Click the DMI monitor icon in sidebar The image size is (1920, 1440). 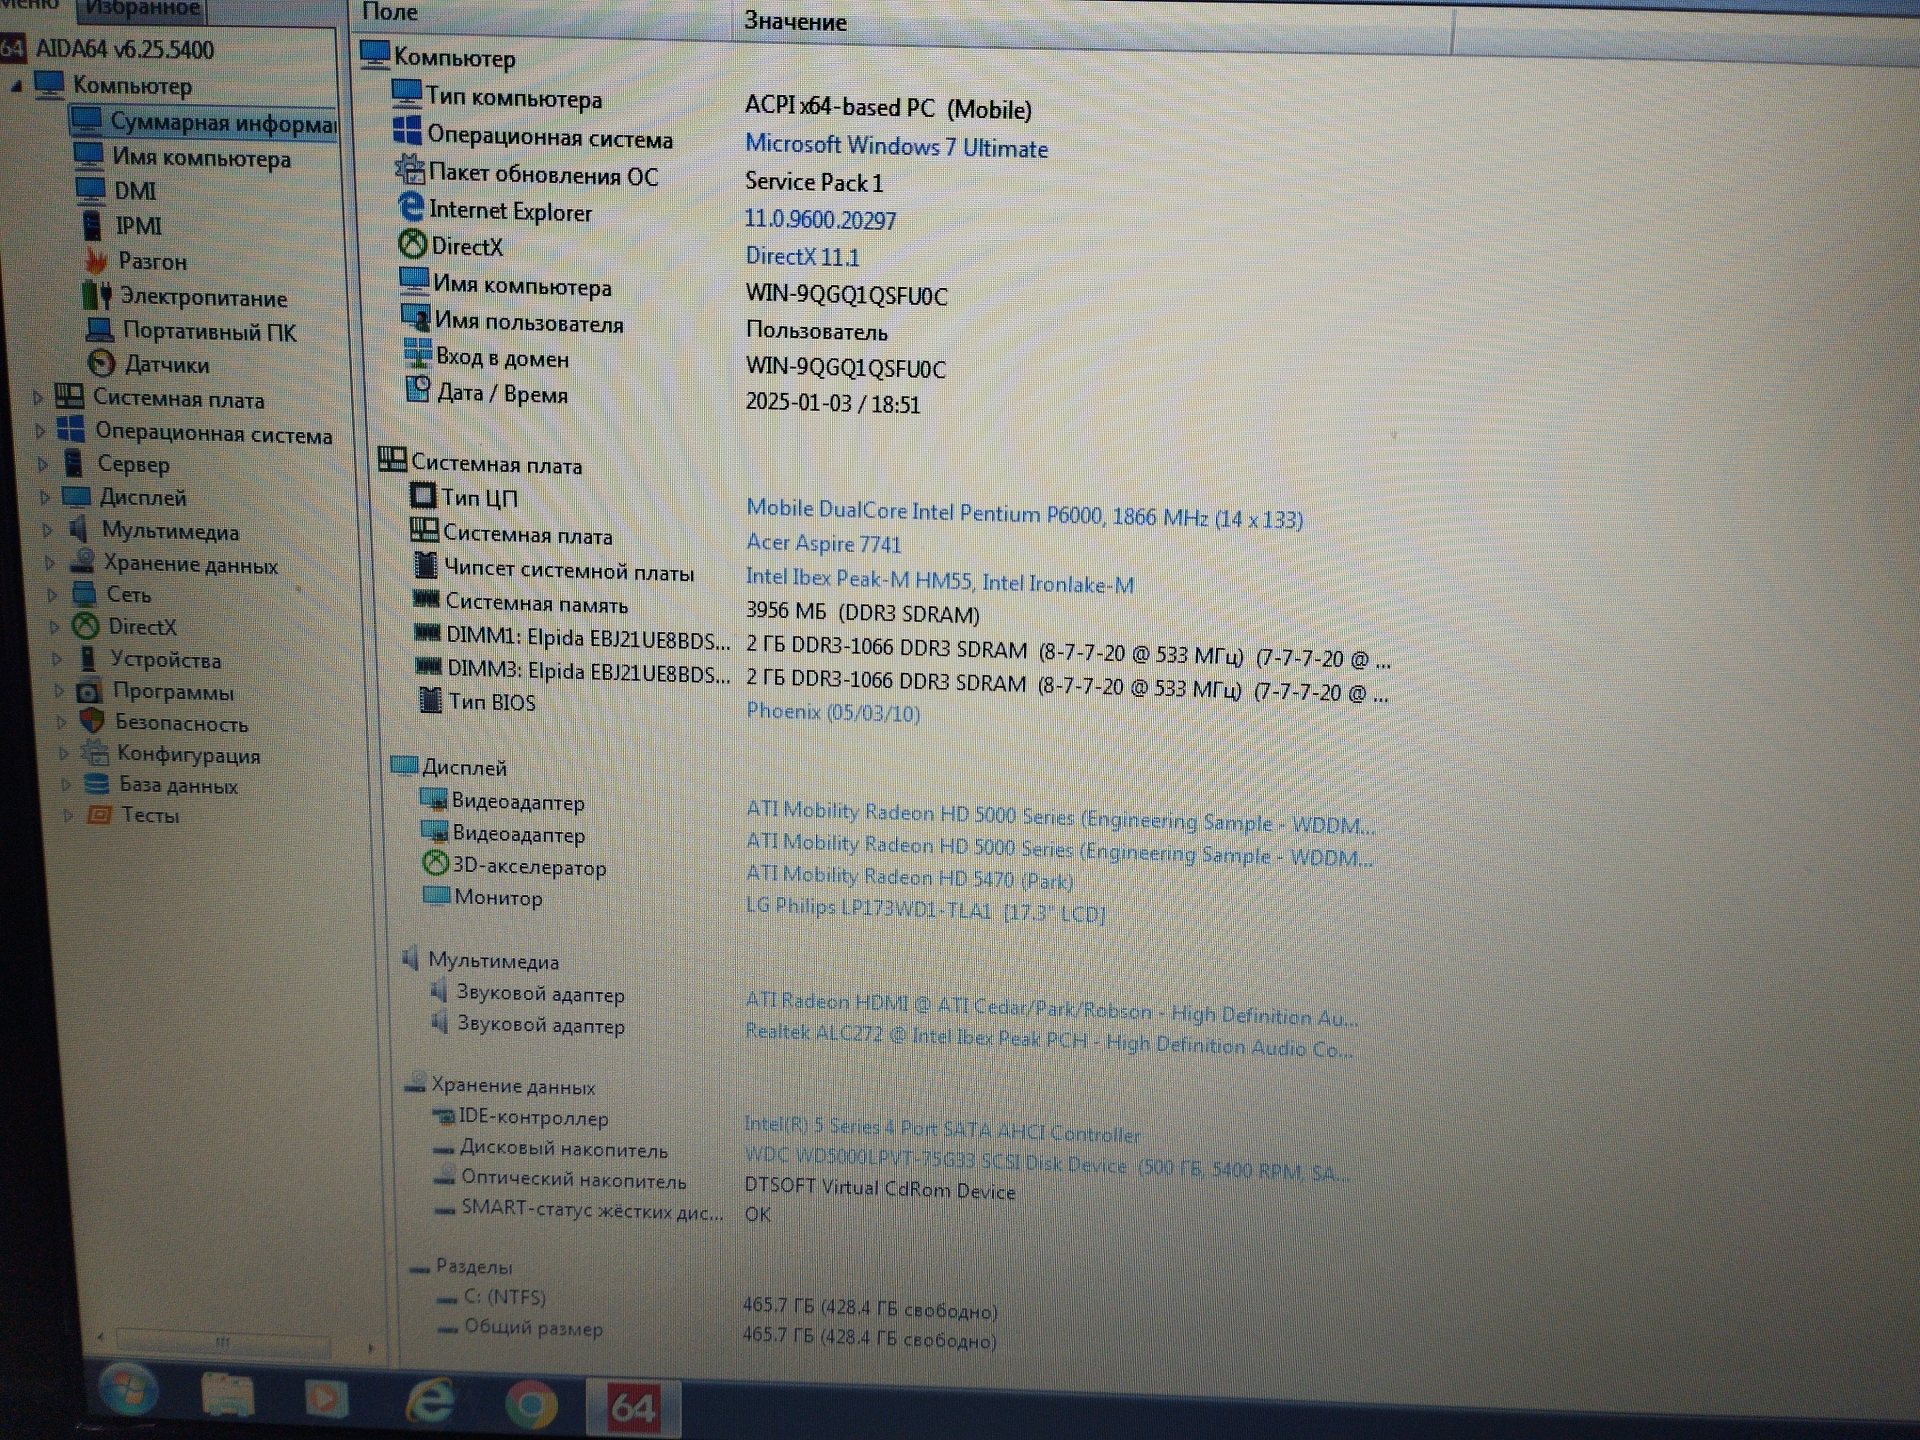tap(90, 189)
